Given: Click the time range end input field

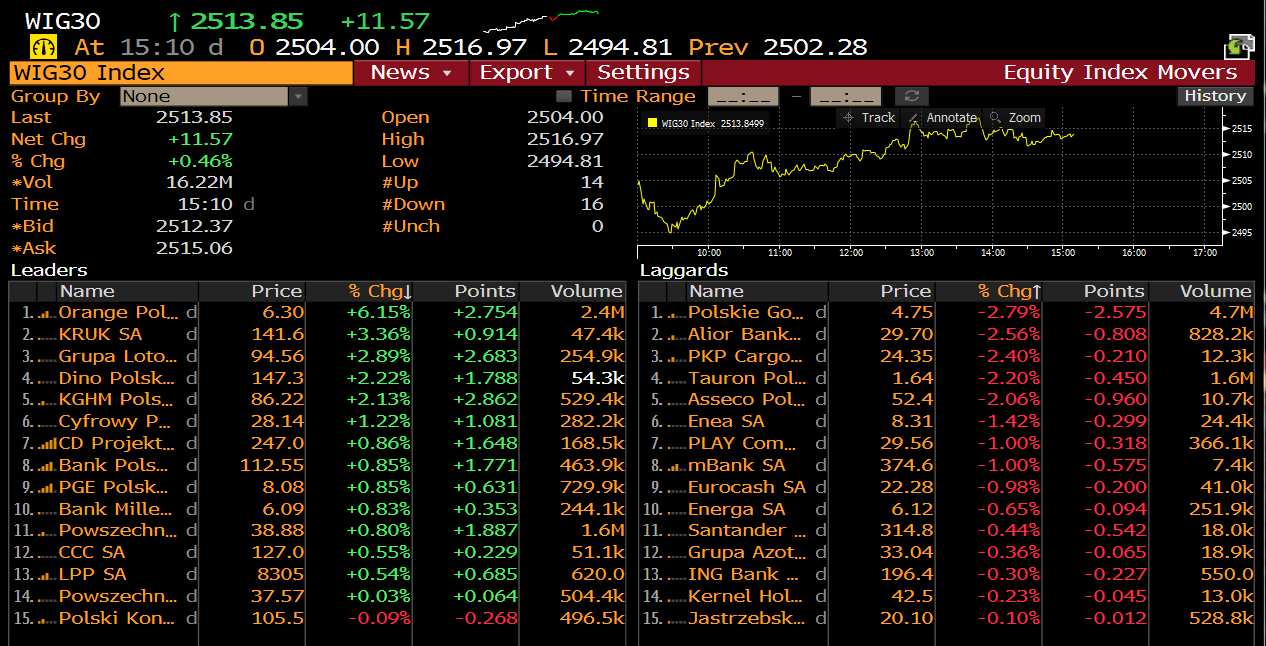Looking at the screenshot, I should tap(845, 97).
